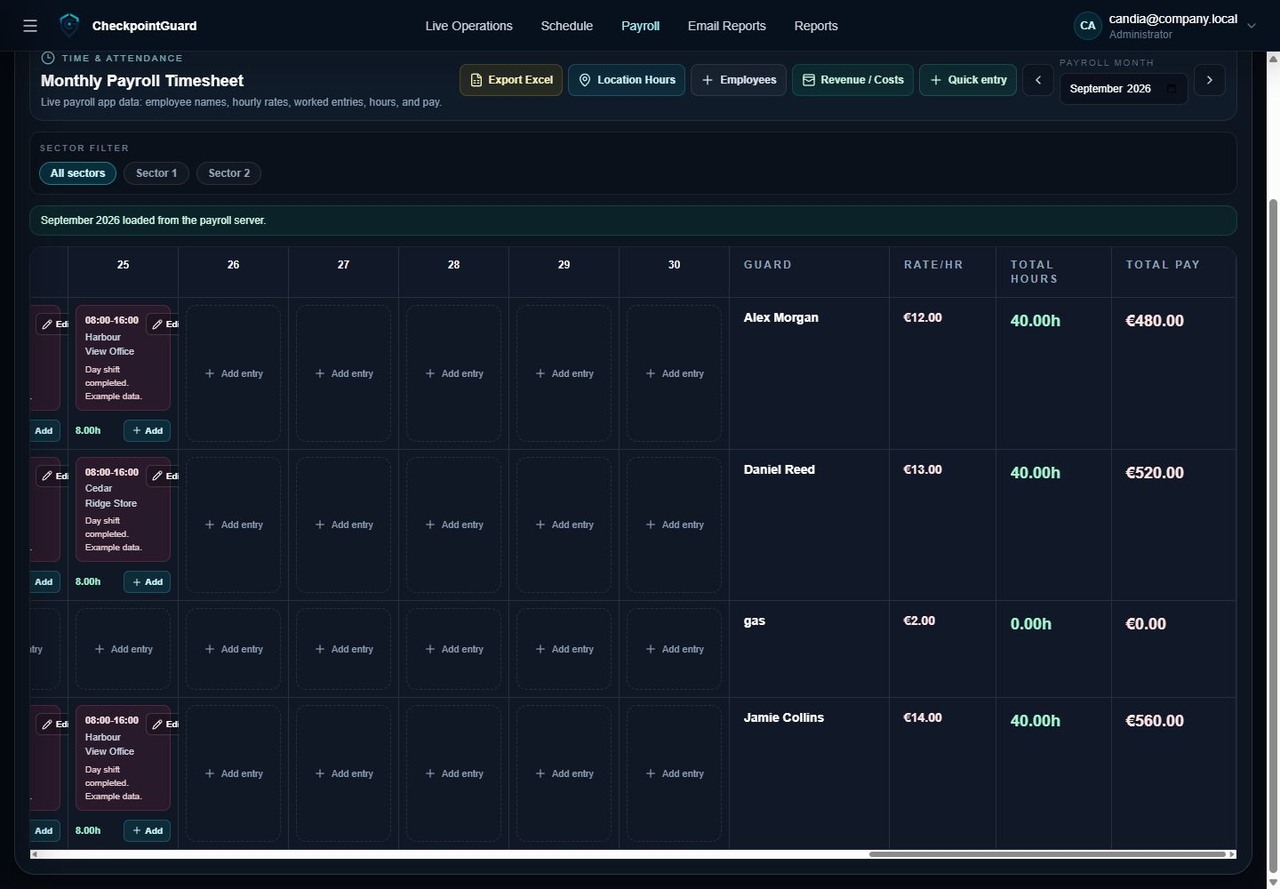The image size is (1280, 889).
Task: Add entry for Alex Morgan on day 30
Action: [674, 374]
